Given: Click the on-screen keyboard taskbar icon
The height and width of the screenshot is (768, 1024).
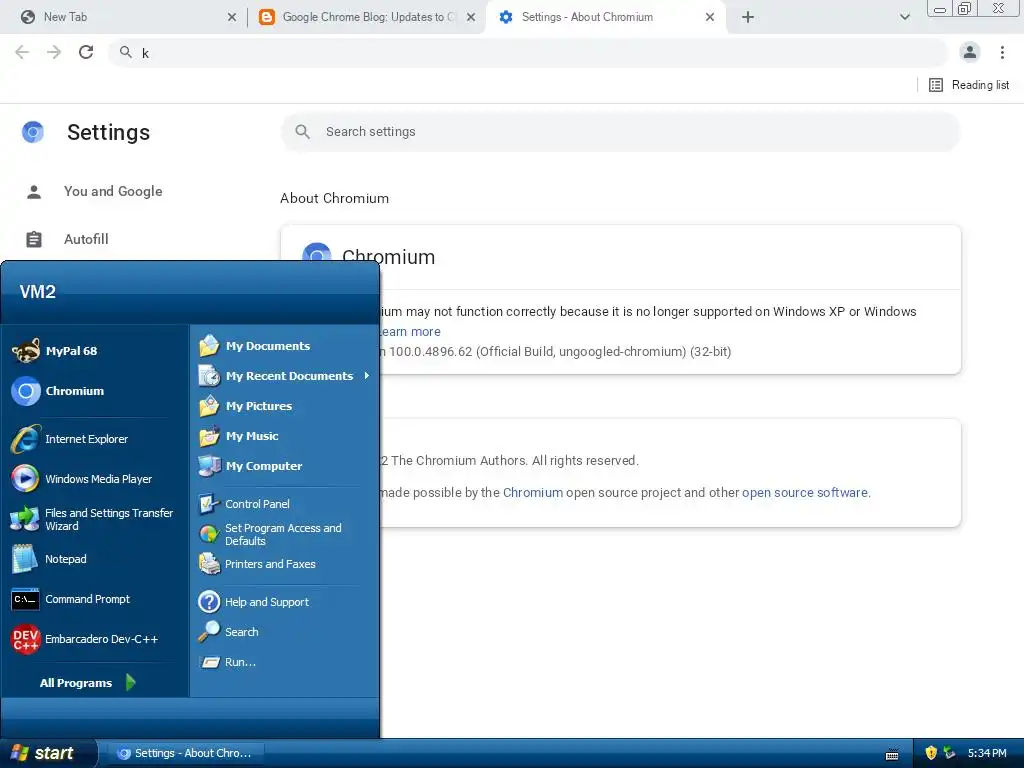Looking at the screenshot, I should tap(892, 754).
